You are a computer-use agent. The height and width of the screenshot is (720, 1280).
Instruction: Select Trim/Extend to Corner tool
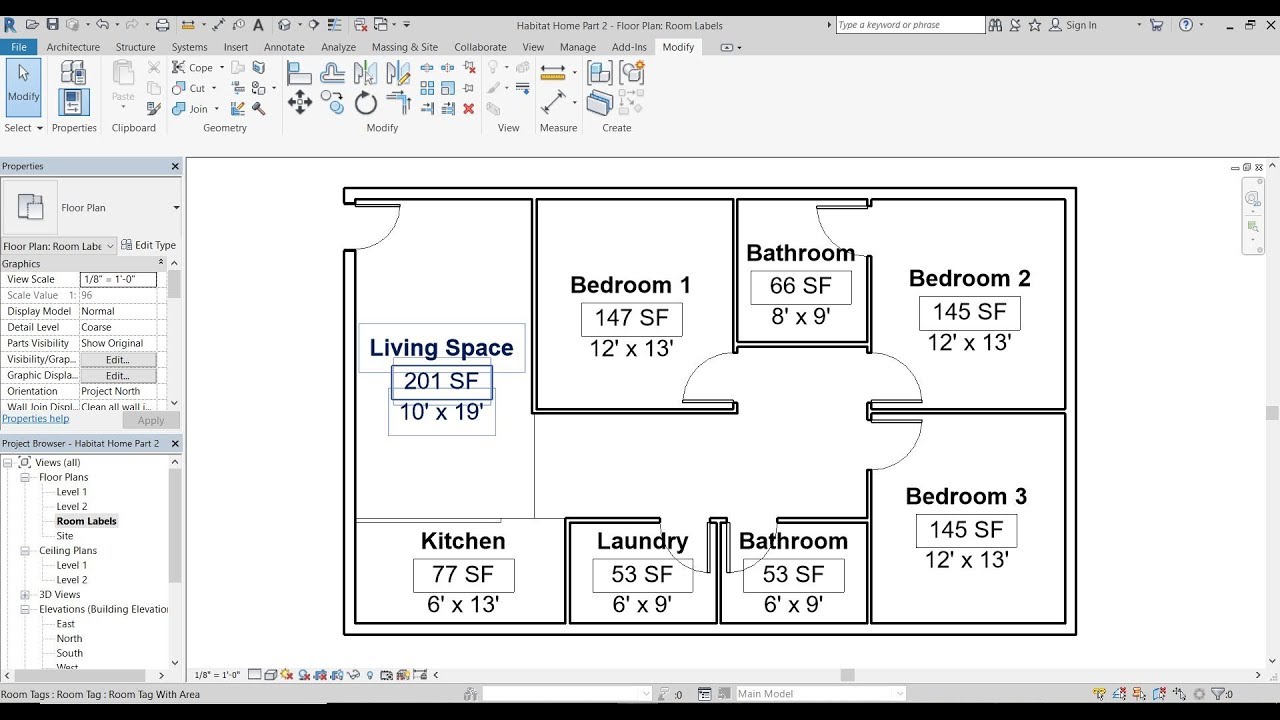398,102
